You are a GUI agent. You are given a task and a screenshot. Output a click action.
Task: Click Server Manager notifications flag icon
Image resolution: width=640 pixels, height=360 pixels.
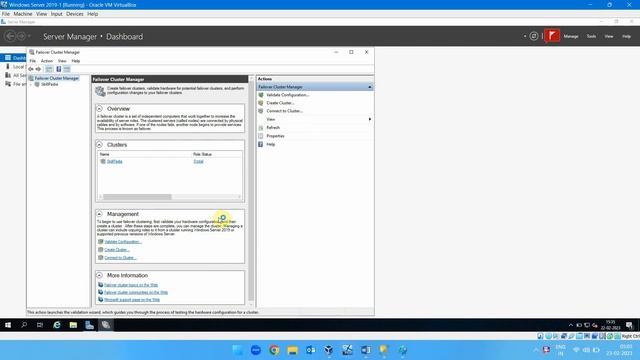point(552,36)
